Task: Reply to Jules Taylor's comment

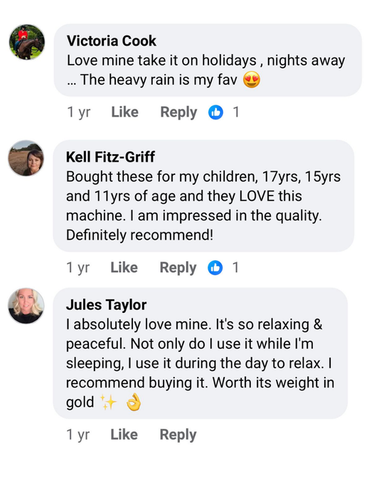Action: coord(178,435)
